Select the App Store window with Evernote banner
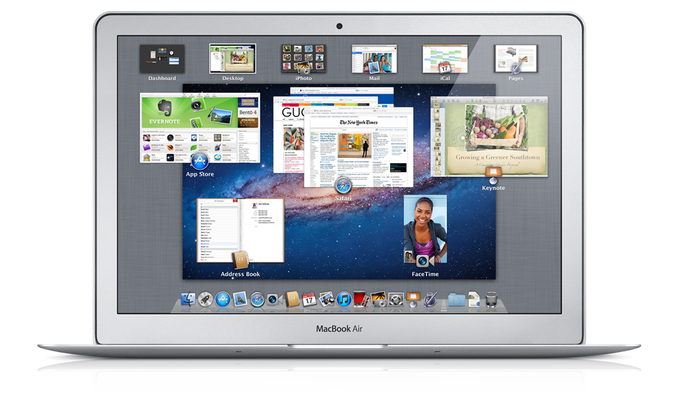The width and height of the screenshot is (680, 399). coord(200,128)
